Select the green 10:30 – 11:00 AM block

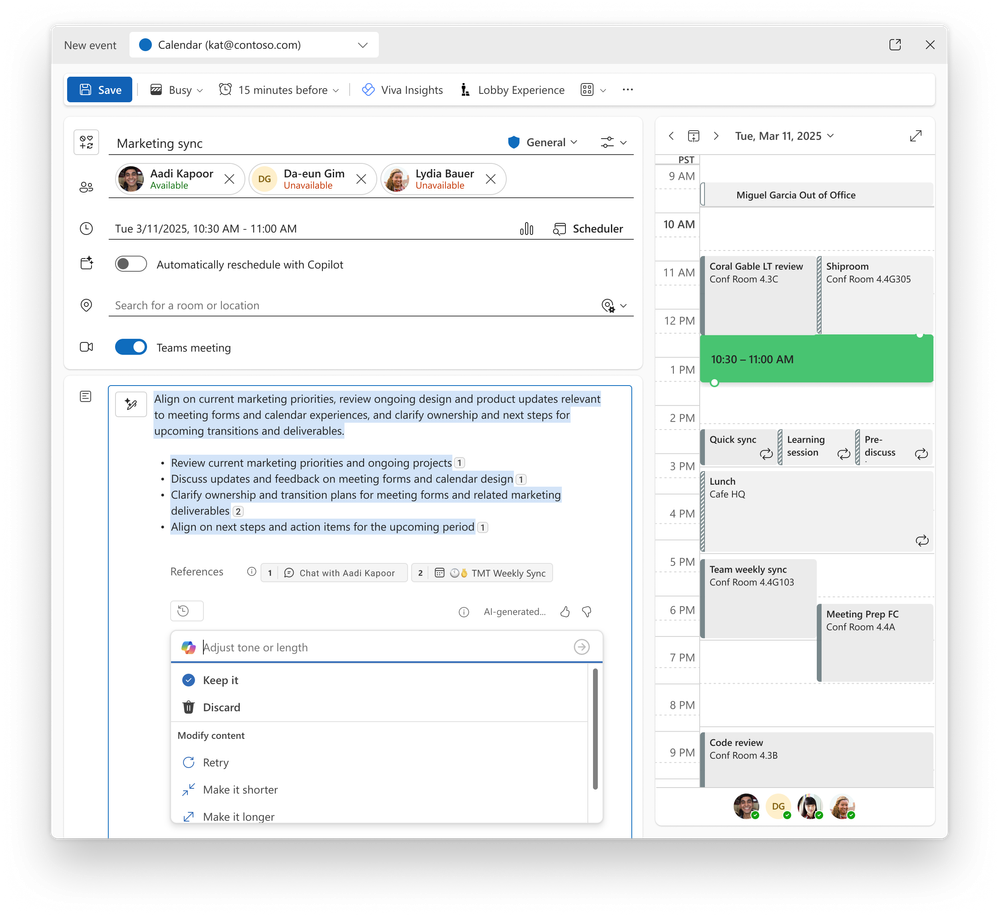tap(817, 359)
